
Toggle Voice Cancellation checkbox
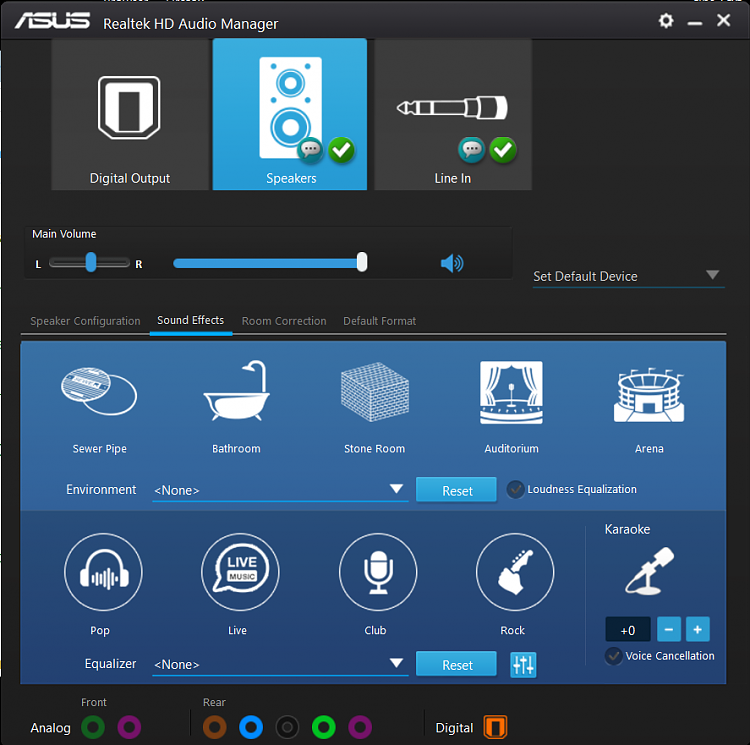click(x=613, y=656)
